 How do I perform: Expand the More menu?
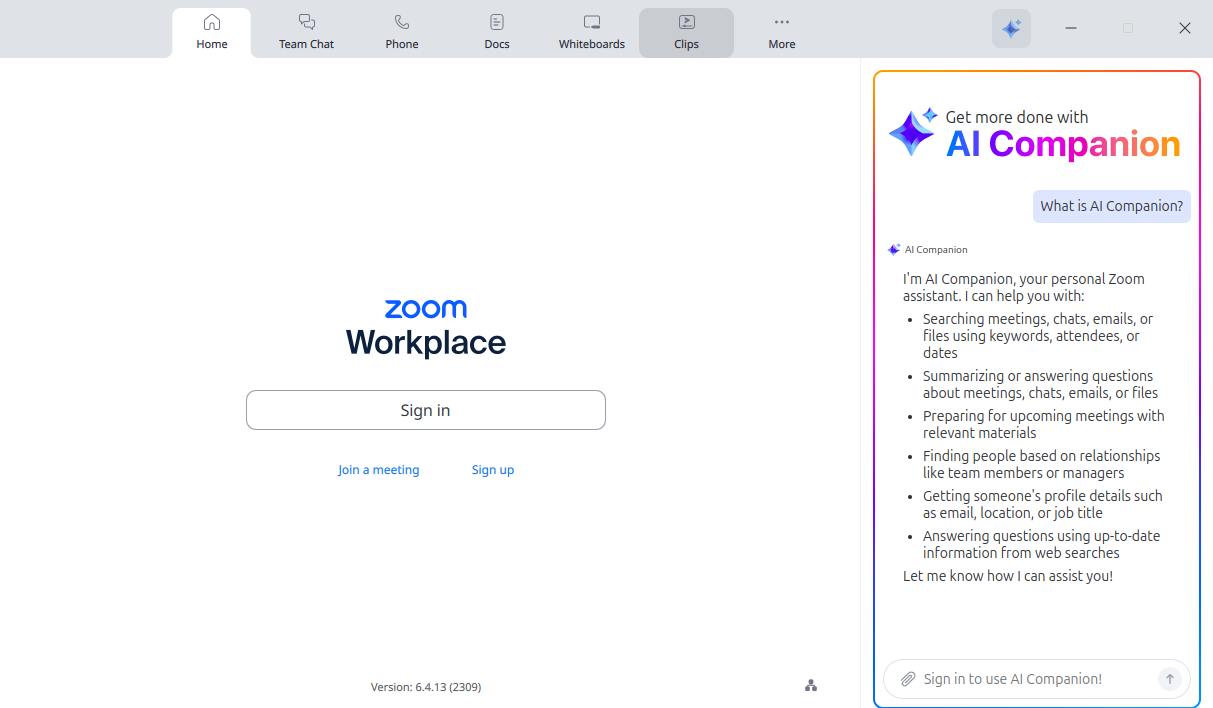click(782, 32)
